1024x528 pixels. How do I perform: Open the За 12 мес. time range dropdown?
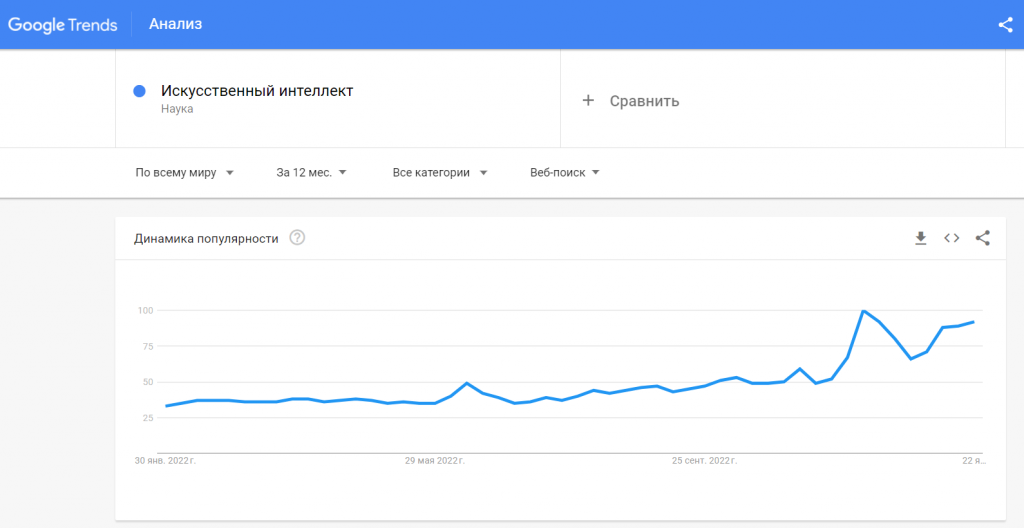point(312,173)
